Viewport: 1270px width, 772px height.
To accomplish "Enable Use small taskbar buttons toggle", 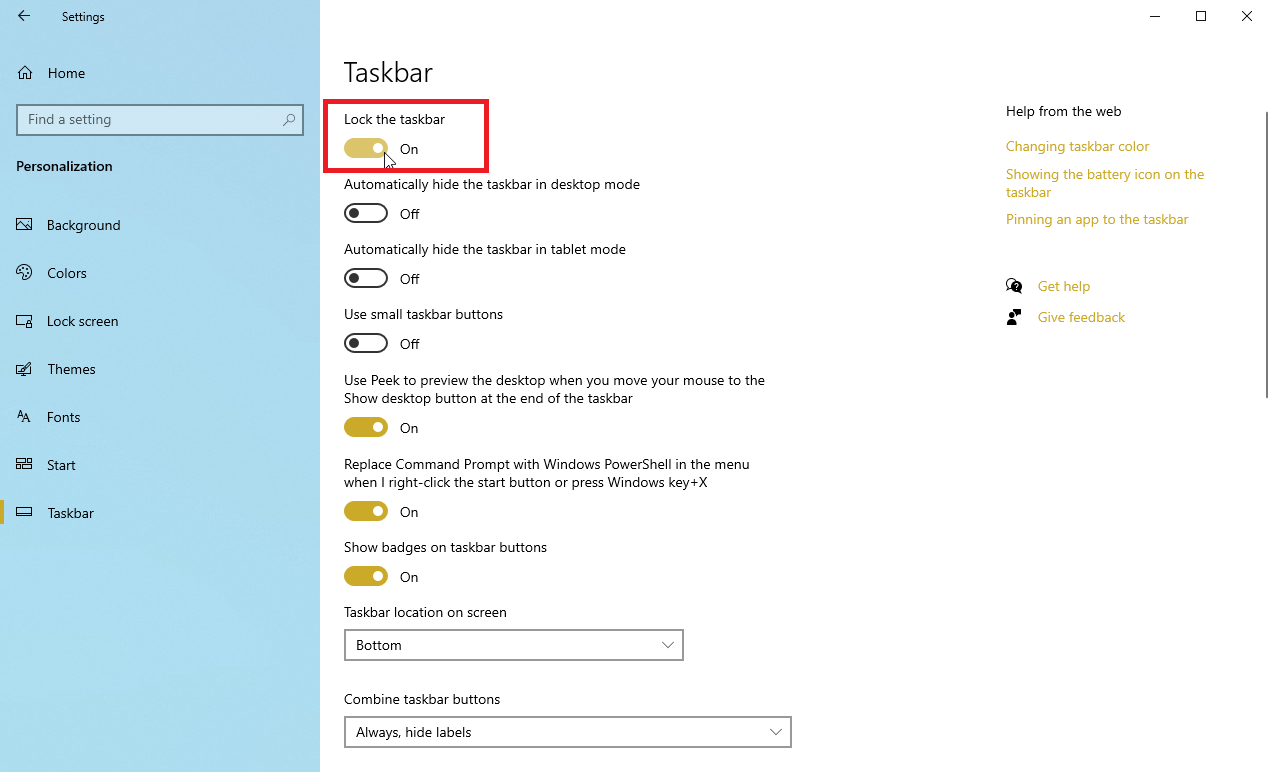I will point(366,343).
